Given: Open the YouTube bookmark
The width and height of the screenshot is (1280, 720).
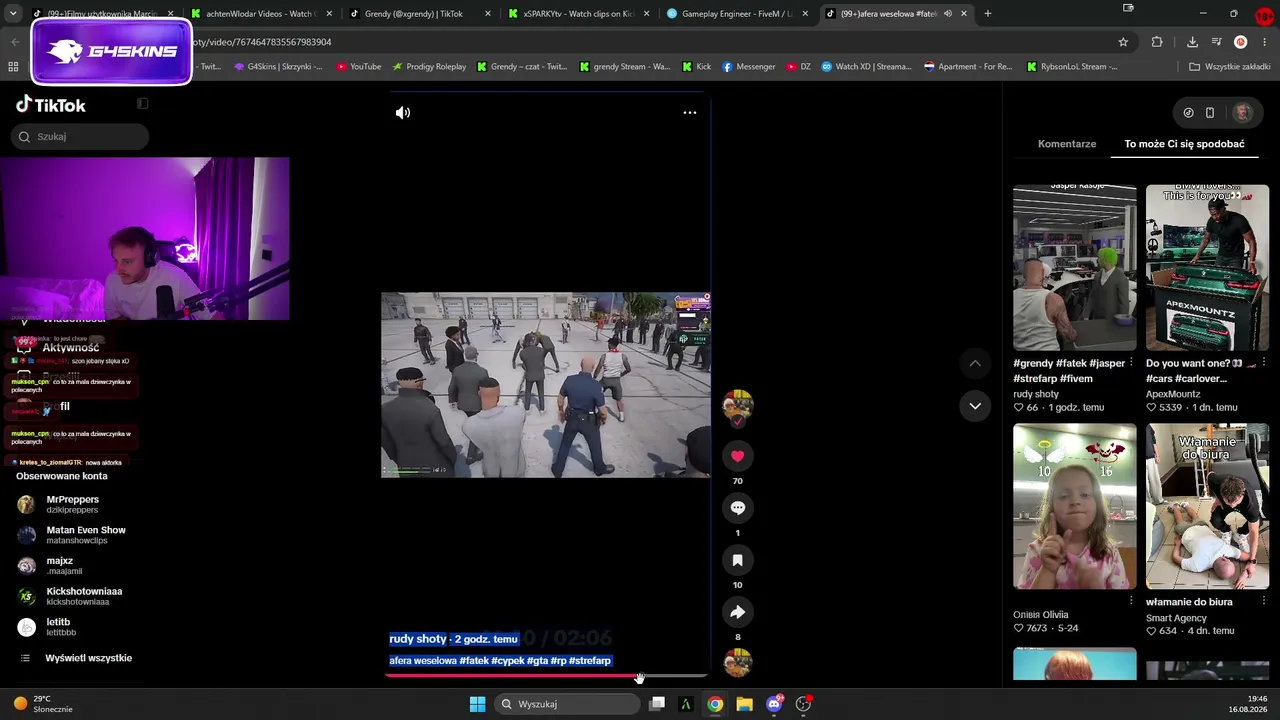Looking at the screenshot, I should tap(358, 67).
